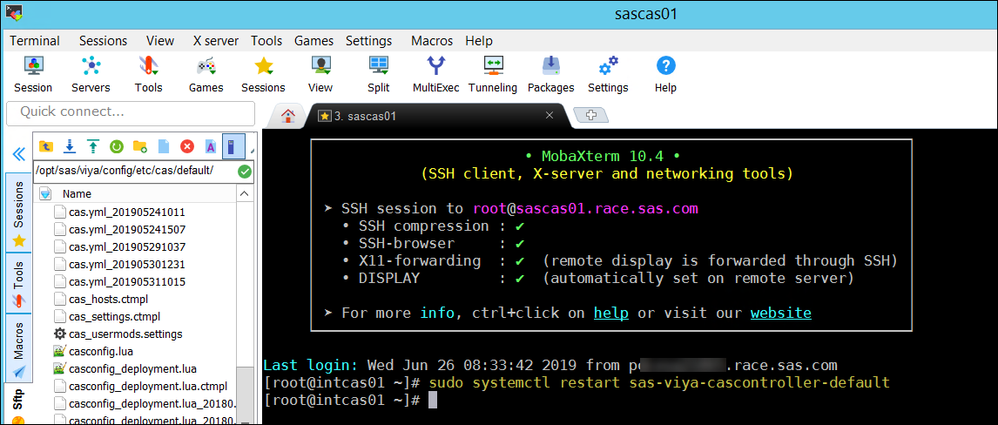Create new file in SFTP panel
Image resolution: width=998 pixels, height=425 pixels.
coord(164,147)
